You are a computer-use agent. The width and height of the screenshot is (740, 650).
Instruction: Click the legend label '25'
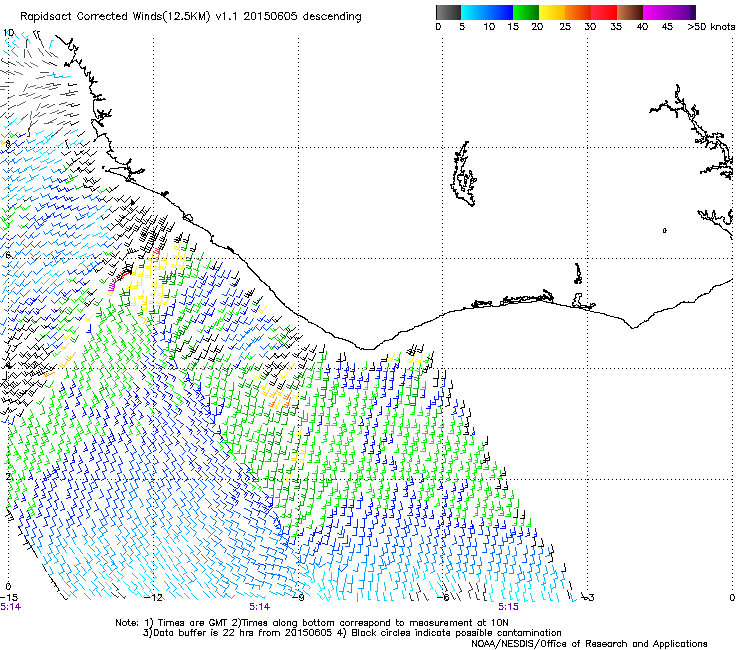565,27
